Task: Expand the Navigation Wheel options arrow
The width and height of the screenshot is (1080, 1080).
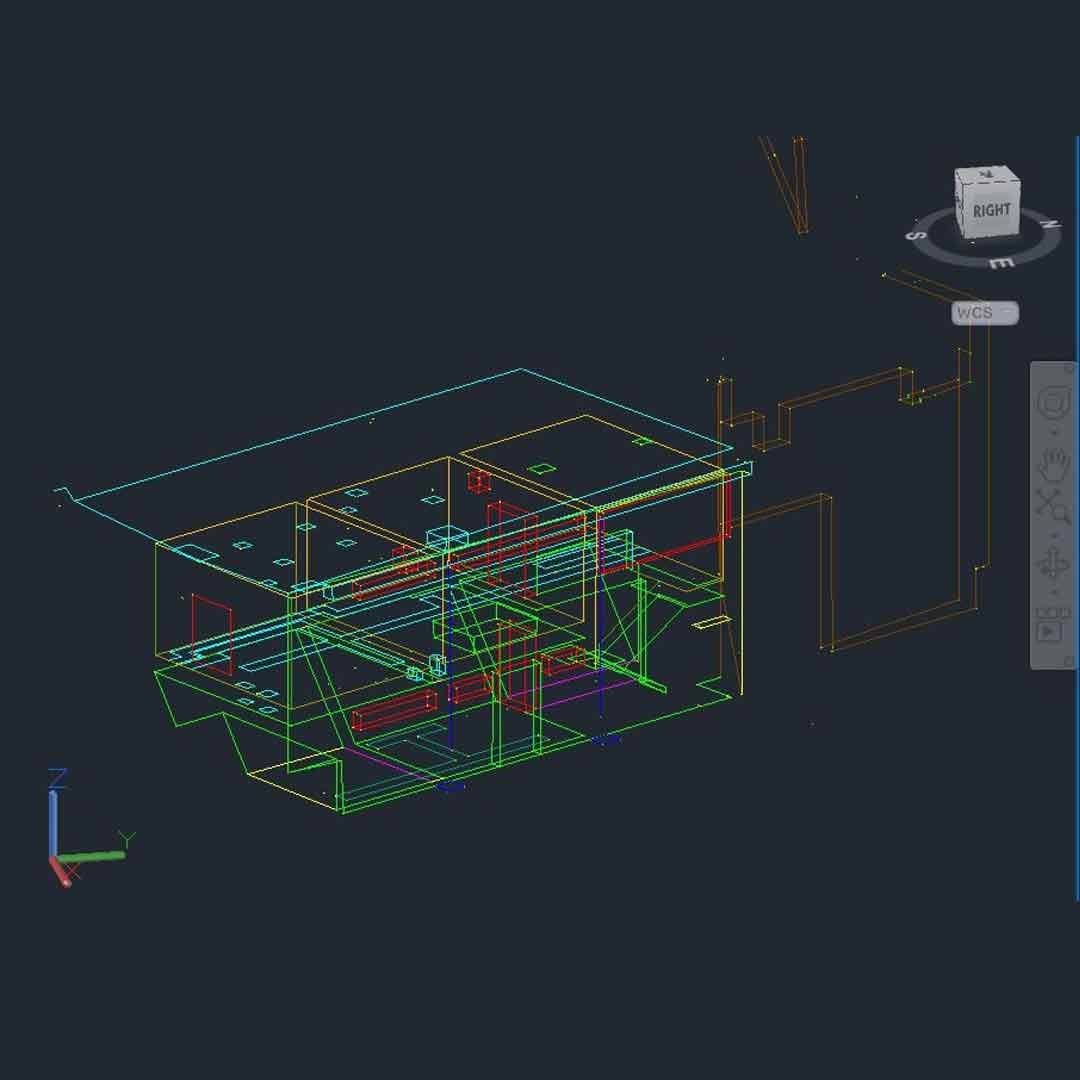Action: pos(1054,433)
